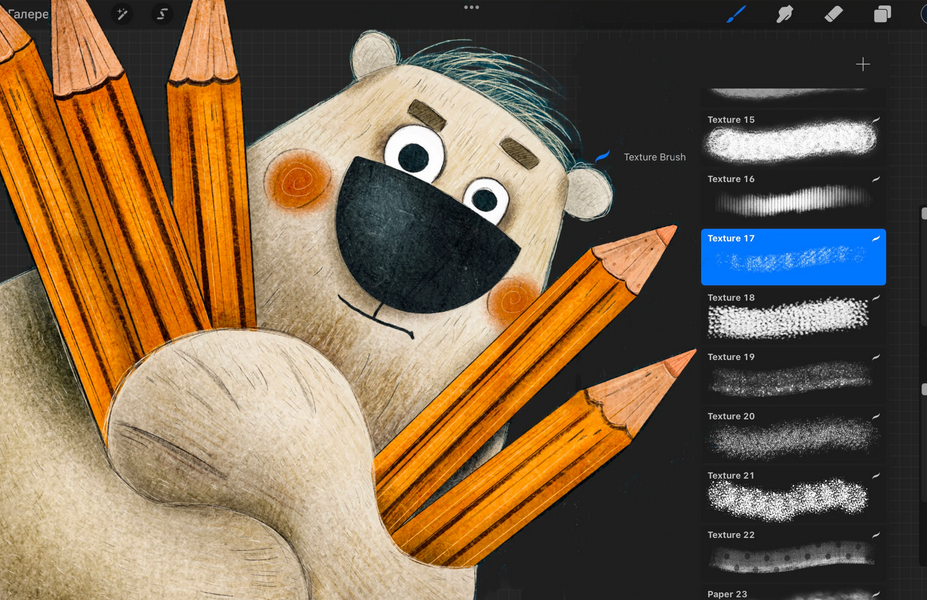Screen dimensions: 927x600
Task: Pick the Texture 21 brush
Action: pyautogui.click(x=793, y=494)
